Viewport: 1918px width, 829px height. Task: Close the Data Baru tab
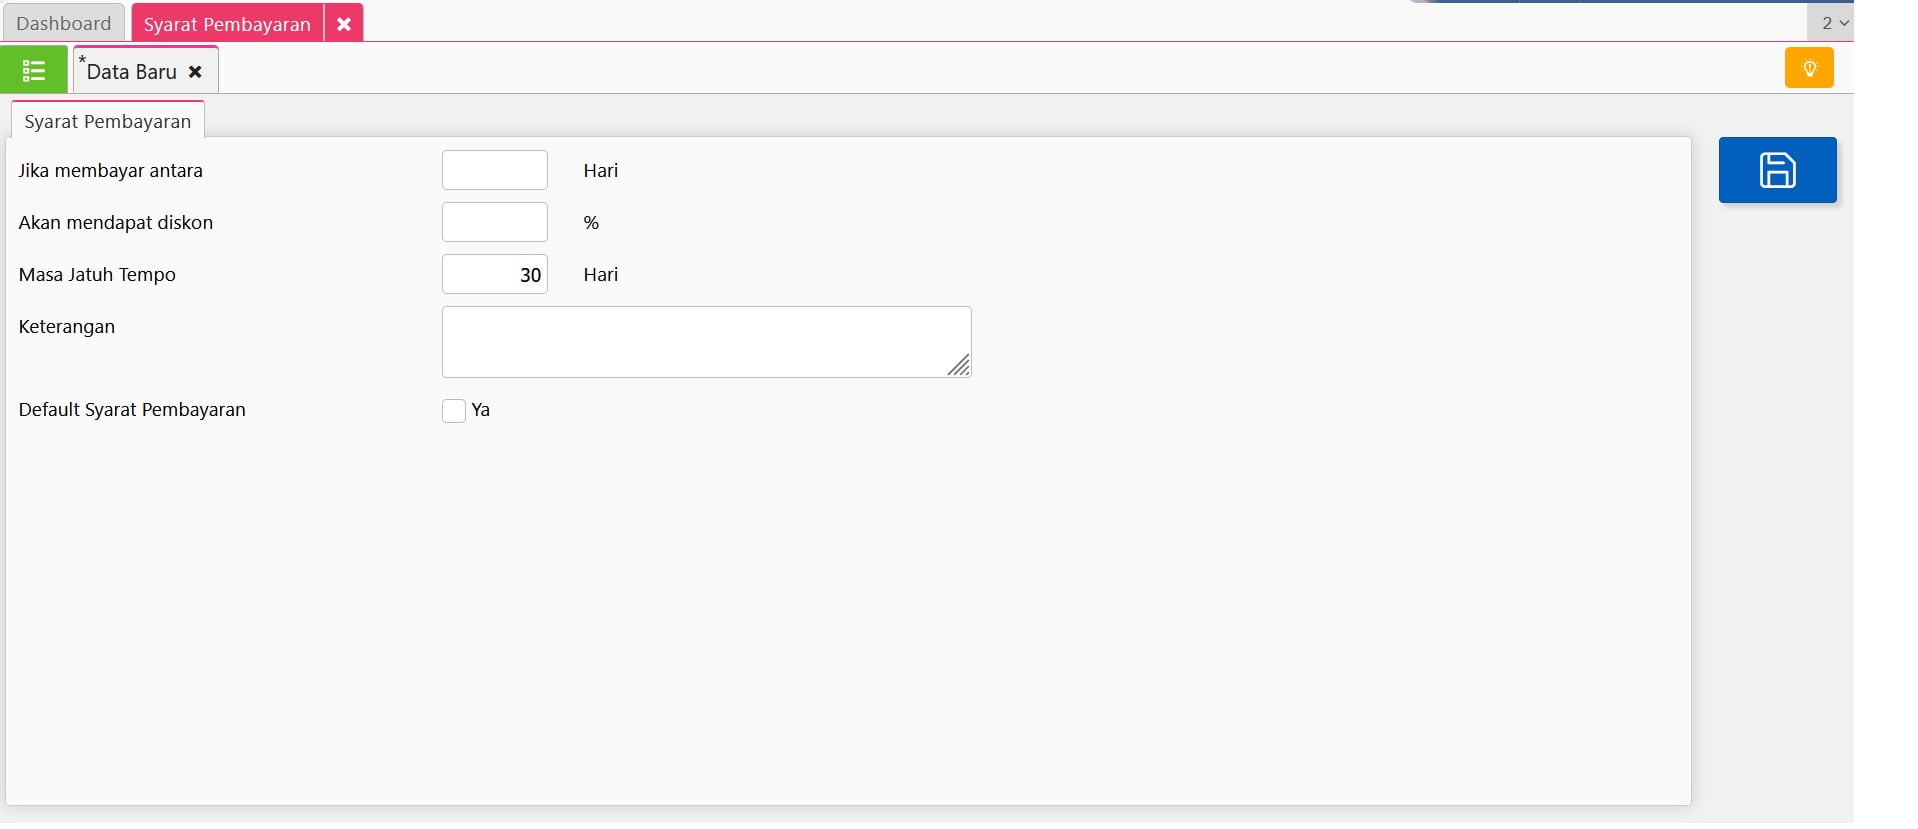[x=195, y=72]
